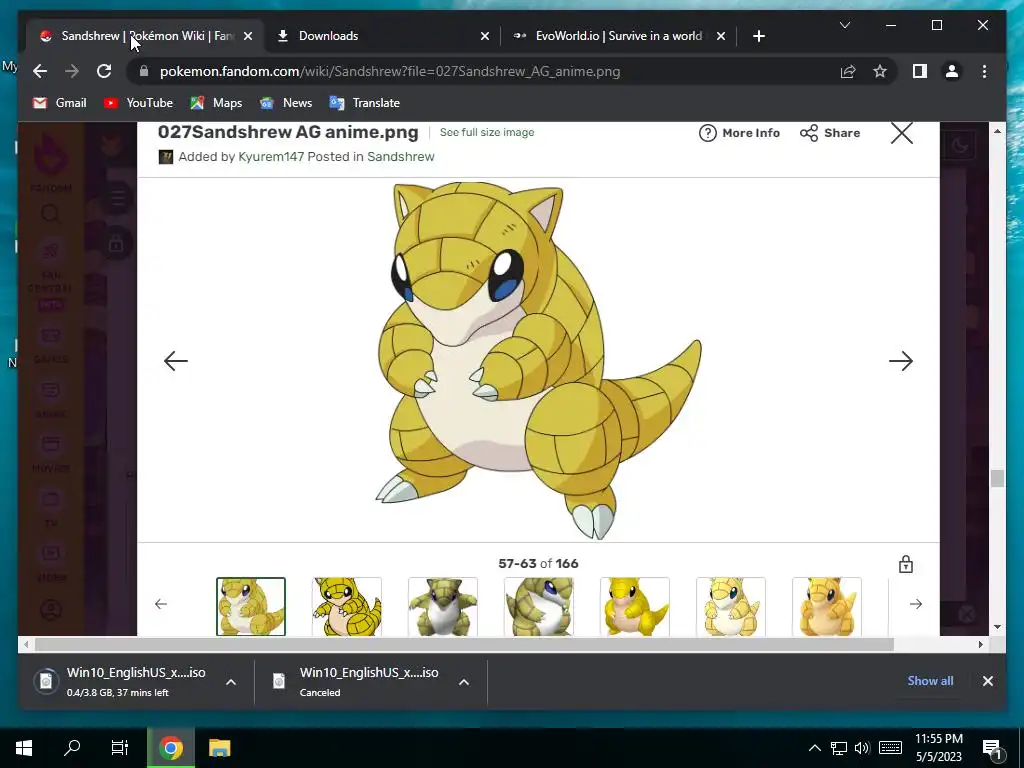The height and width of the screenshot is (768, 1024).
Task: Open the network icon in the tray
Action: [839, 748]
